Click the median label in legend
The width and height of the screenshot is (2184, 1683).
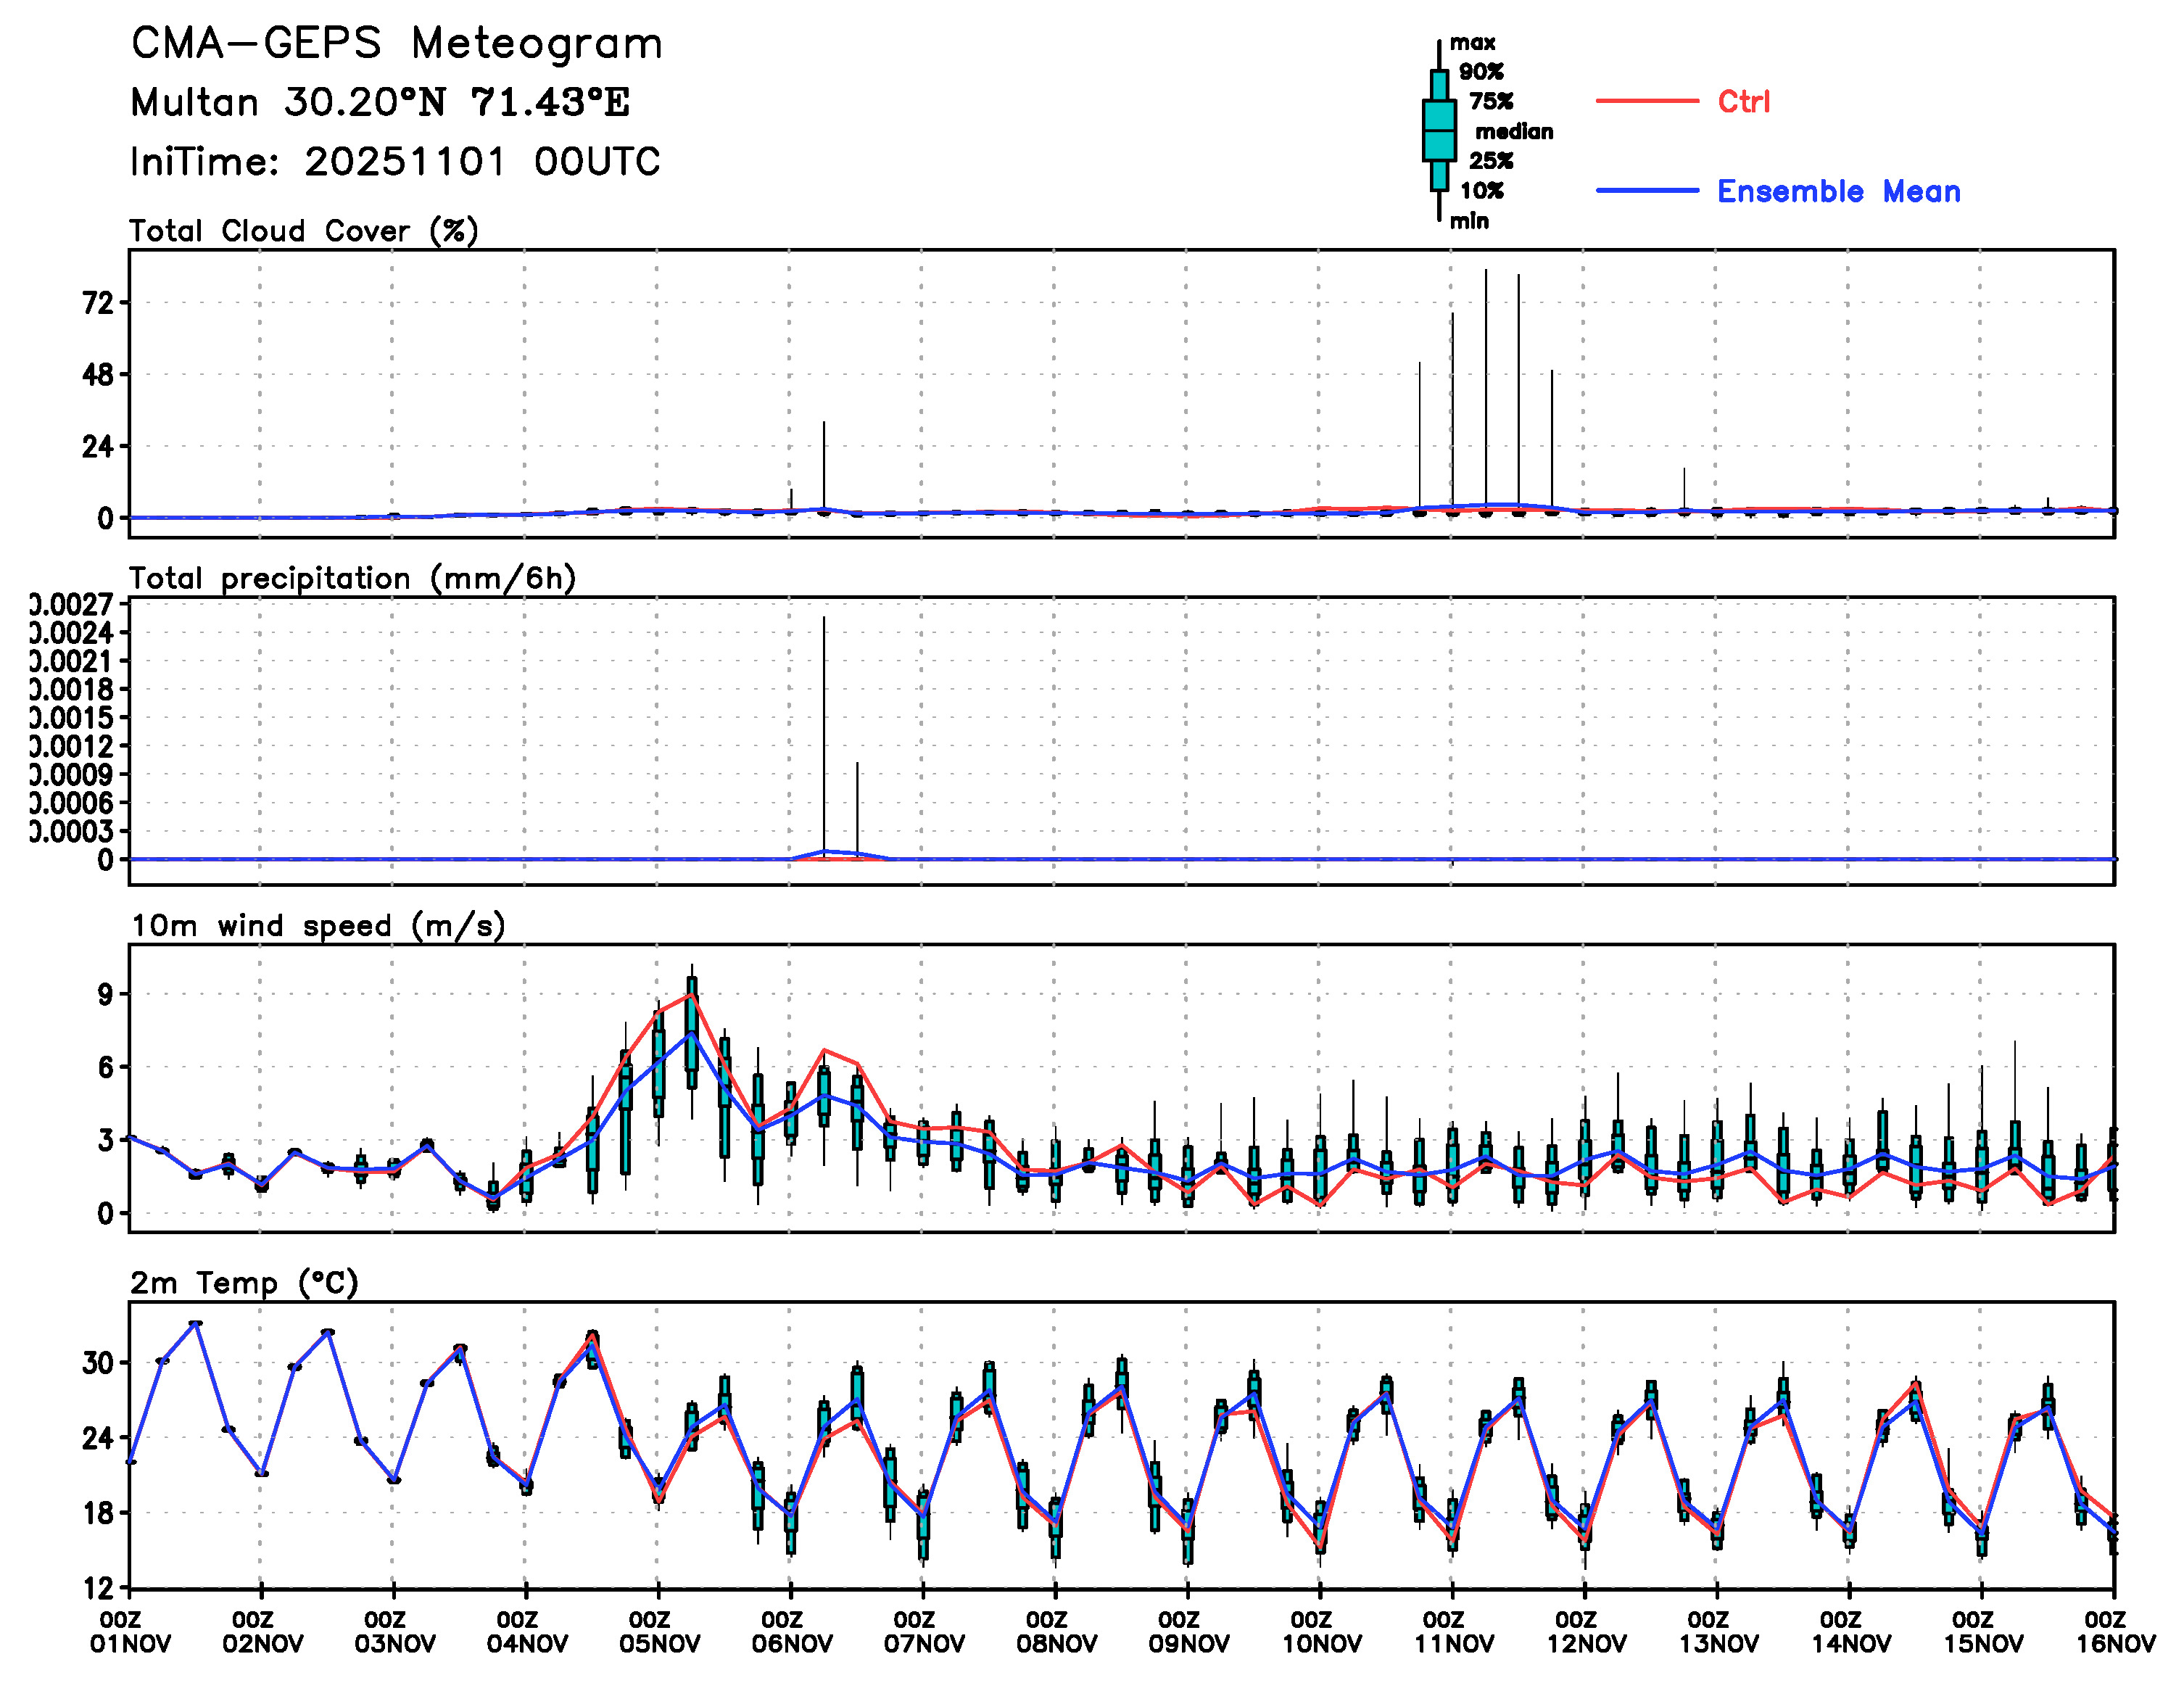1513,131
